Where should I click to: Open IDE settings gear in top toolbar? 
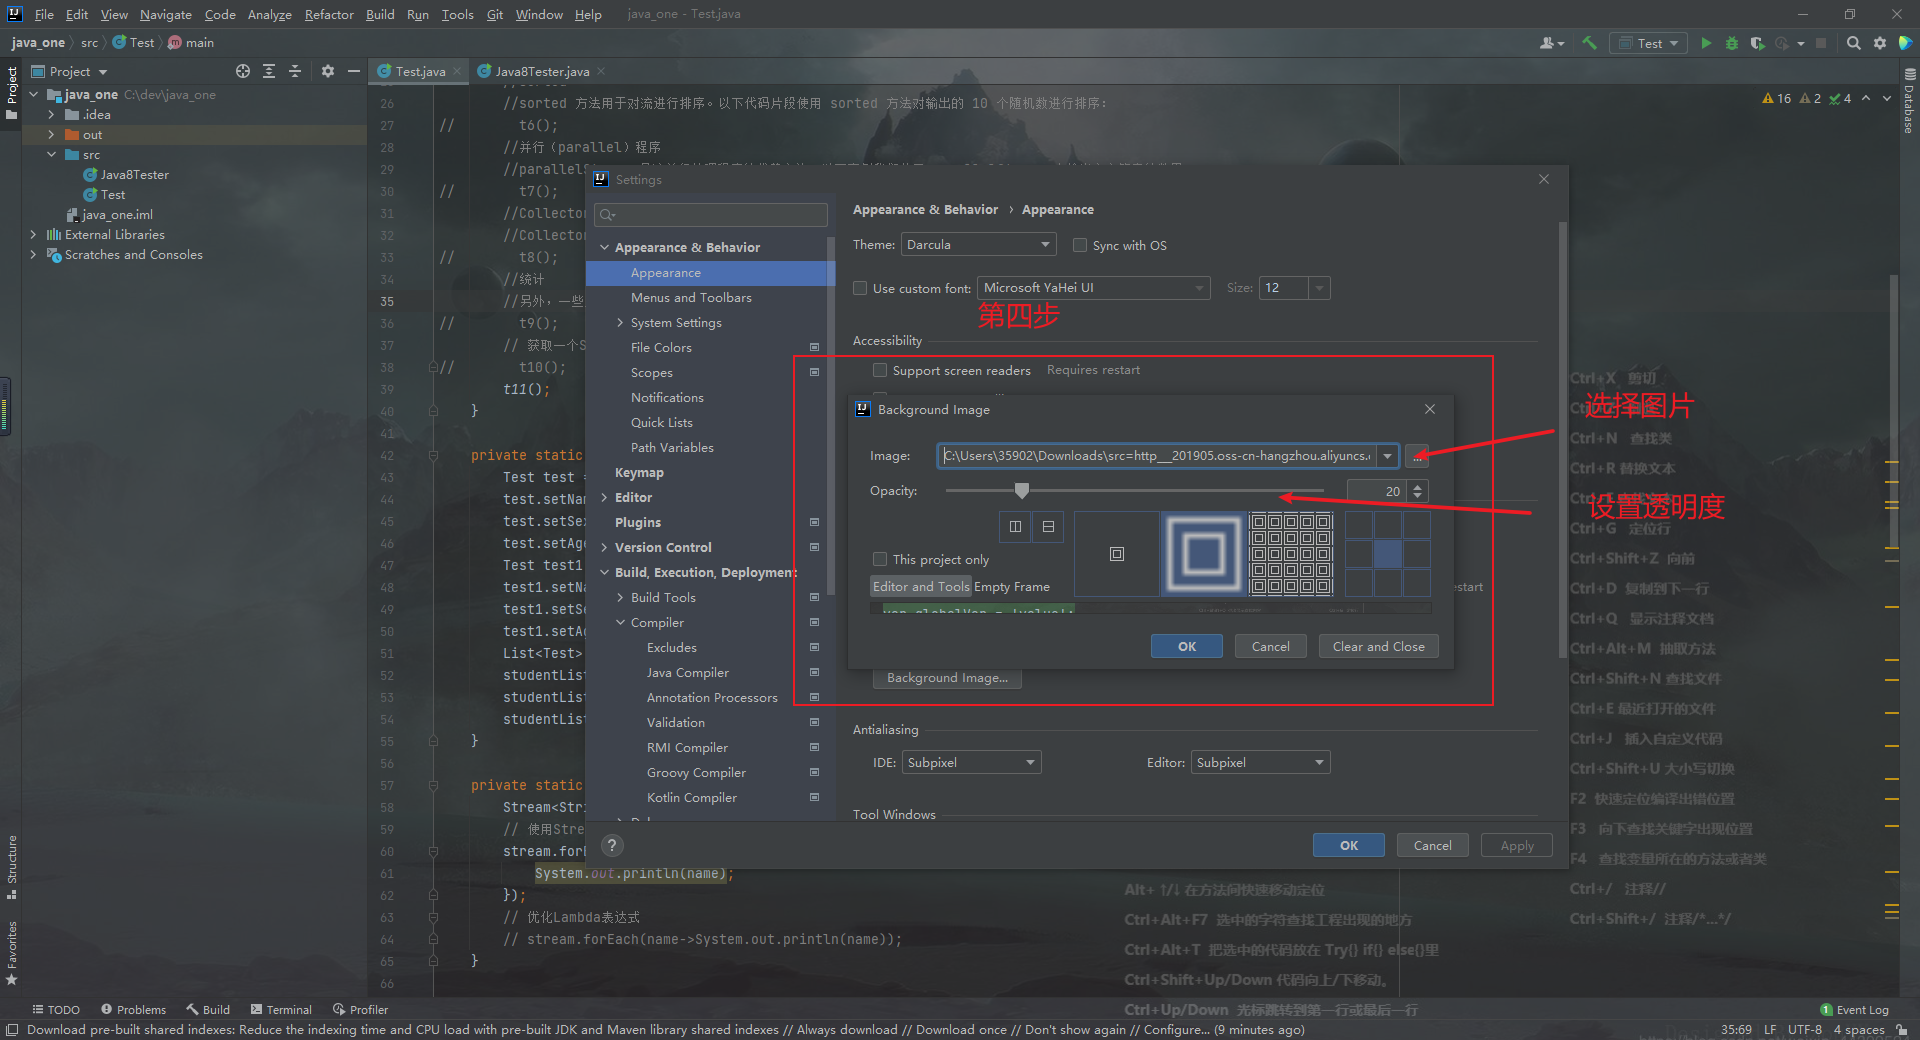(x=1880, y=43)
